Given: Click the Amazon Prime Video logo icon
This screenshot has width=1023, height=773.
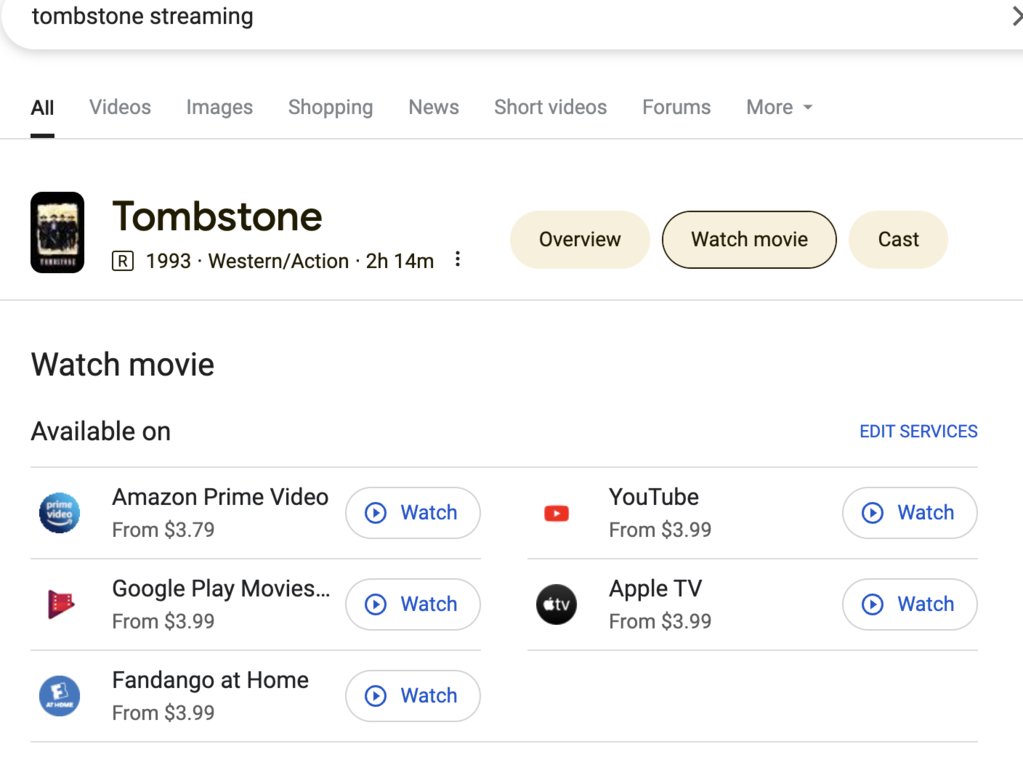Looking at the screenshot, I should point(59,513).
